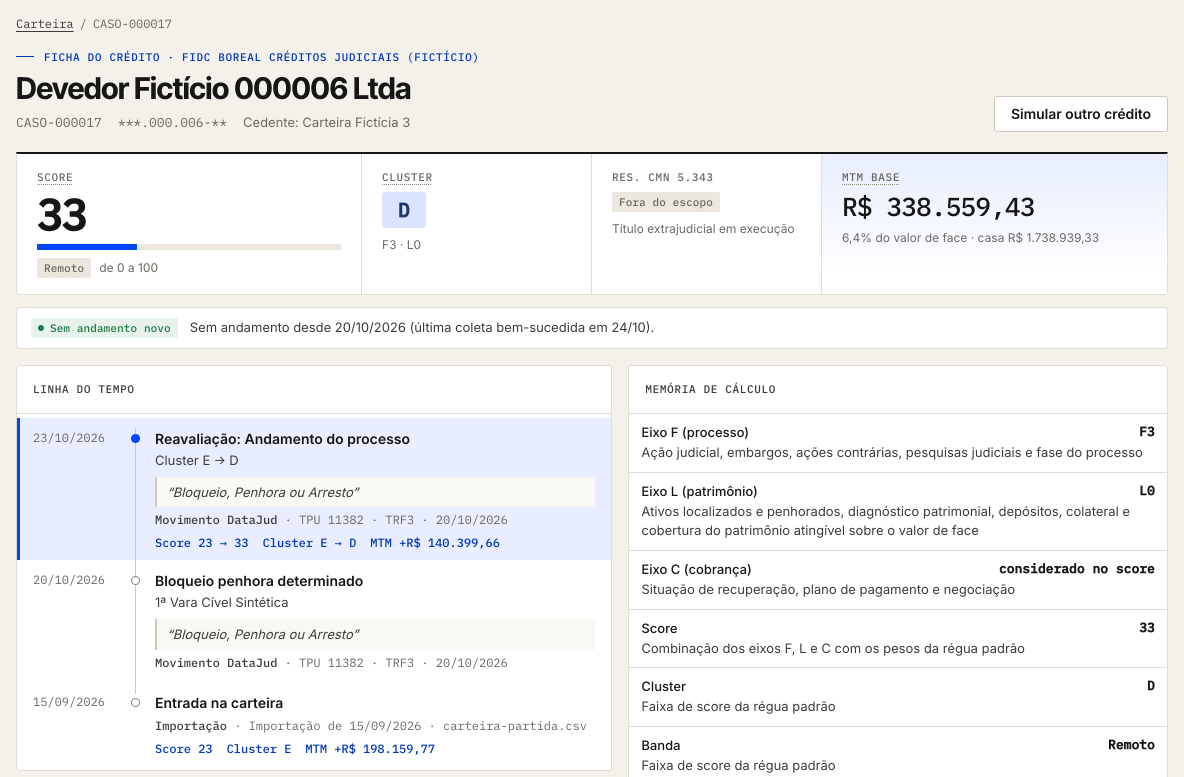The height and width of the screenshot is (777, 1184).
Task: Select the Eixo C (cobrança) row
Action: point(898,580)
